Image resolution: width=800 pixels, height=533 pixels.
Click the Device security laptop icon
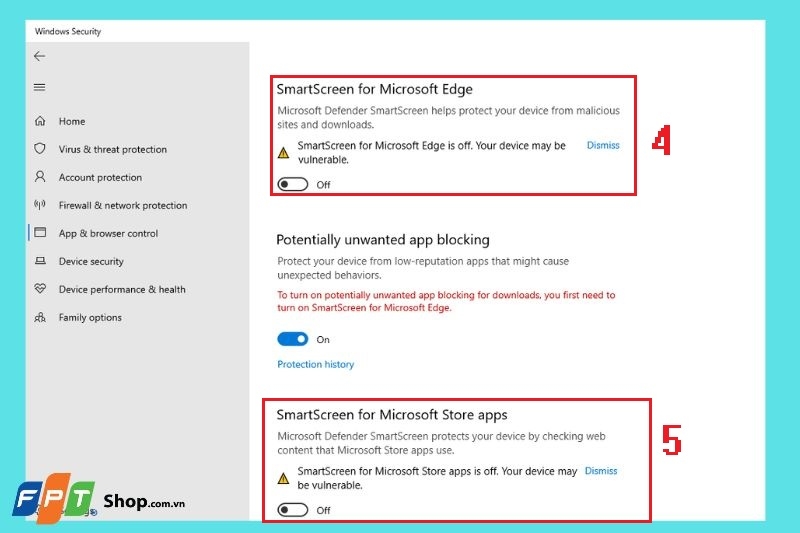[40, 261]
